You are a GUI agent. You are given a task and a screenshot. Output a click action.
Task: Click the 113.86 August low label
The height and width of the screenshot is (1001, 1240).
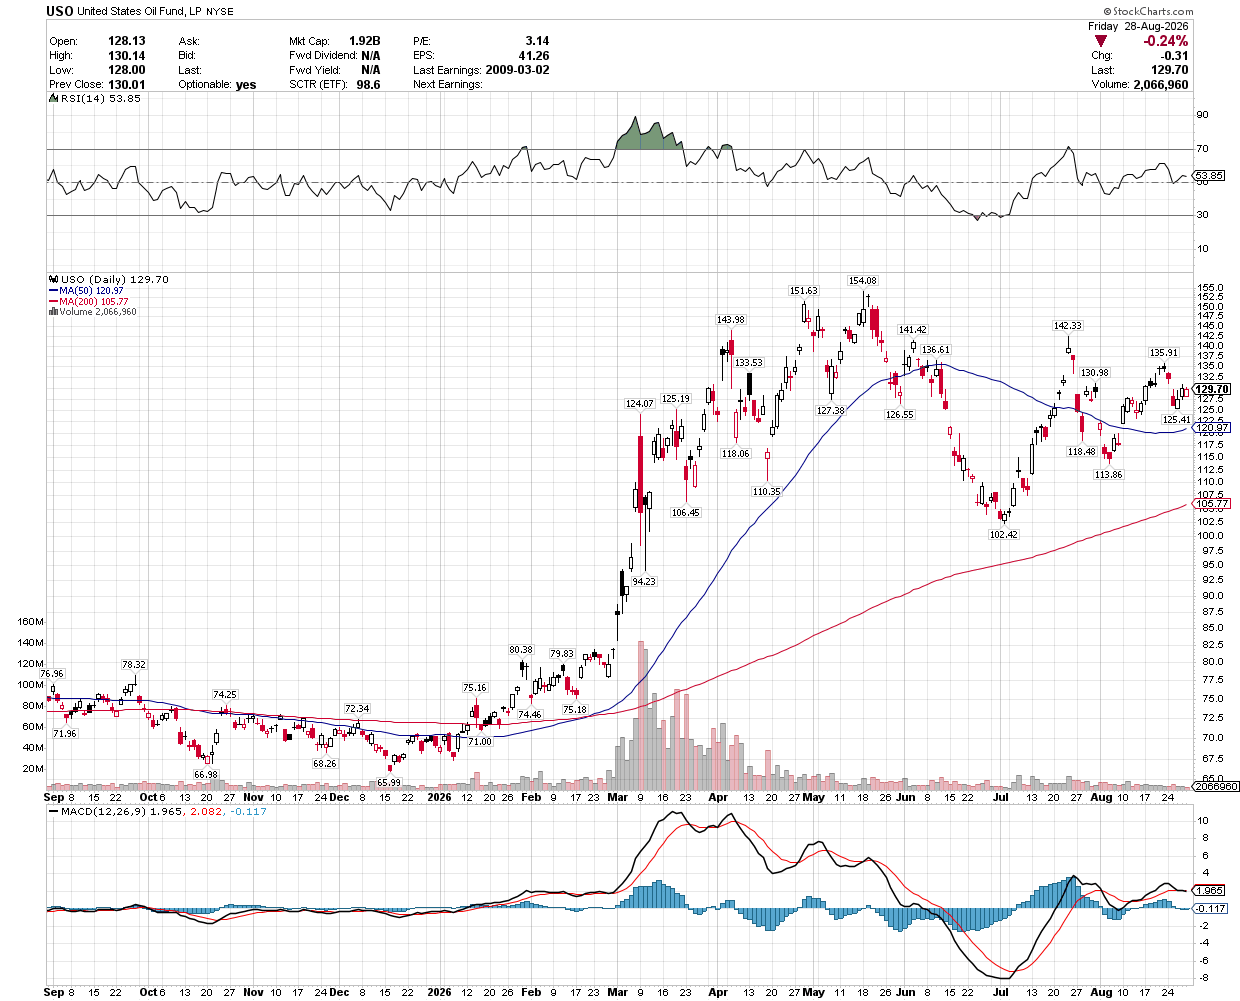(x=1108, y=475)
